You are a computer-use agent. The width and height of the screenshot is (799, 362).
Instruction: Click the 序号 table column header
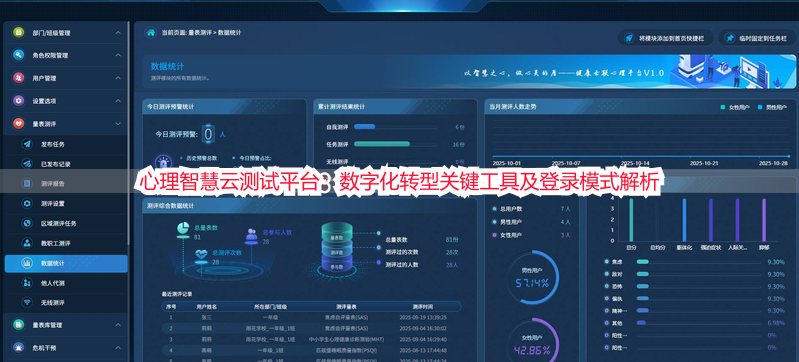tap(170, 306)
